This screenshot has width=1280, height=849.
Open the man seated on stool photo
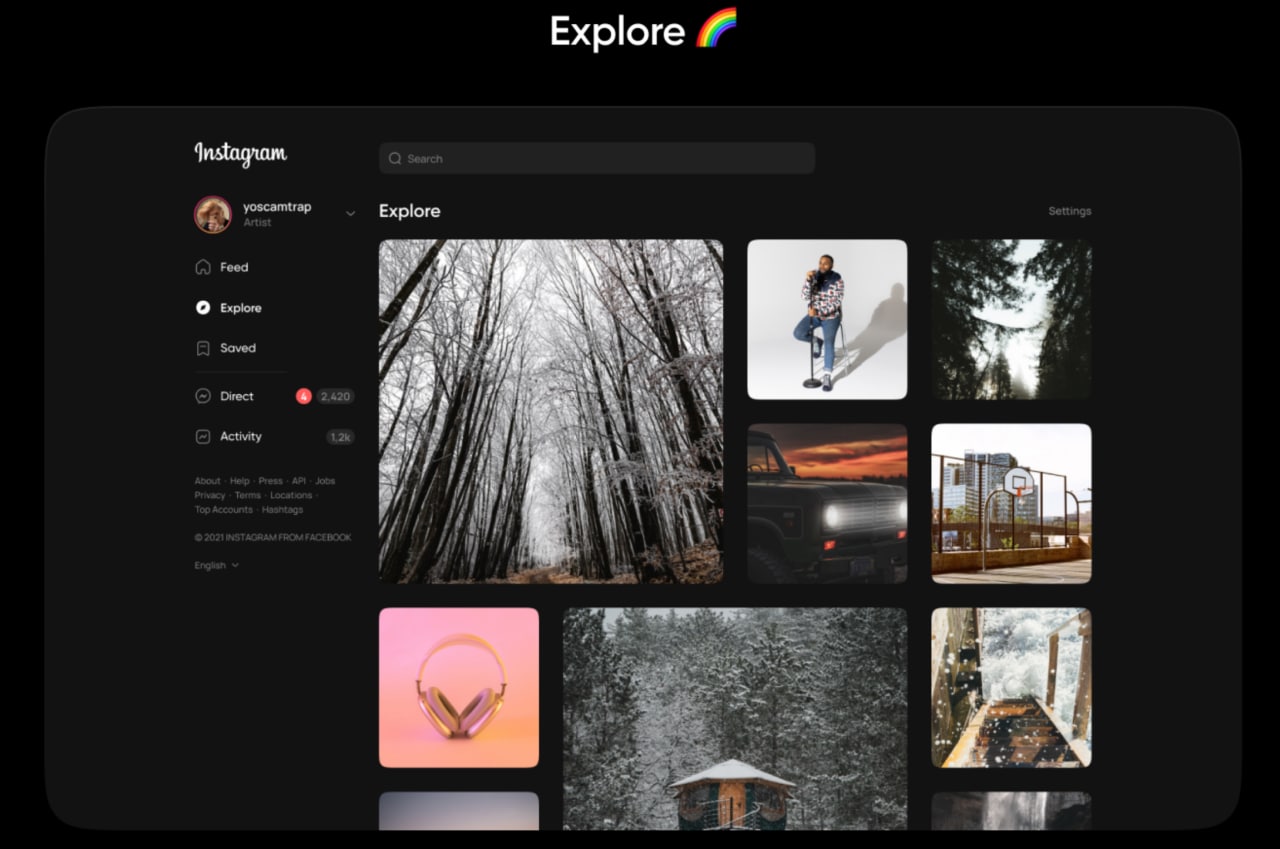(x=827, y=319)
